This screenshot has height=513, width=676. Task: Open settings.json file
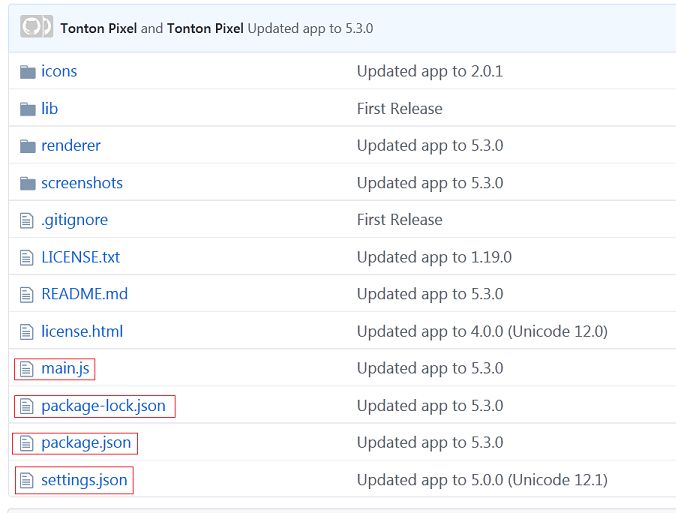point(84,480)
